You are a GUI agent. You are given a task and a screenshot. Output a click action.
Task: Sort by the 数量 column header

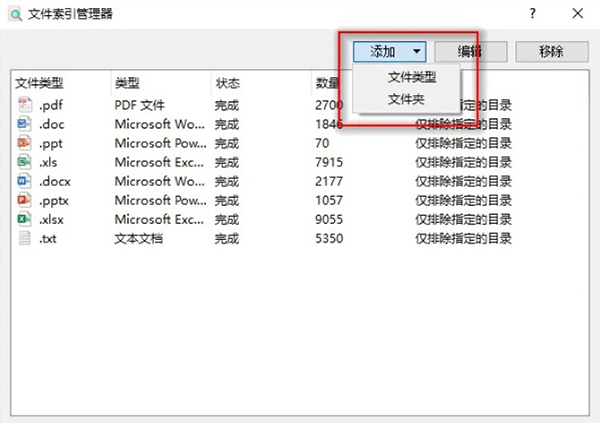[x=327, y=83]
